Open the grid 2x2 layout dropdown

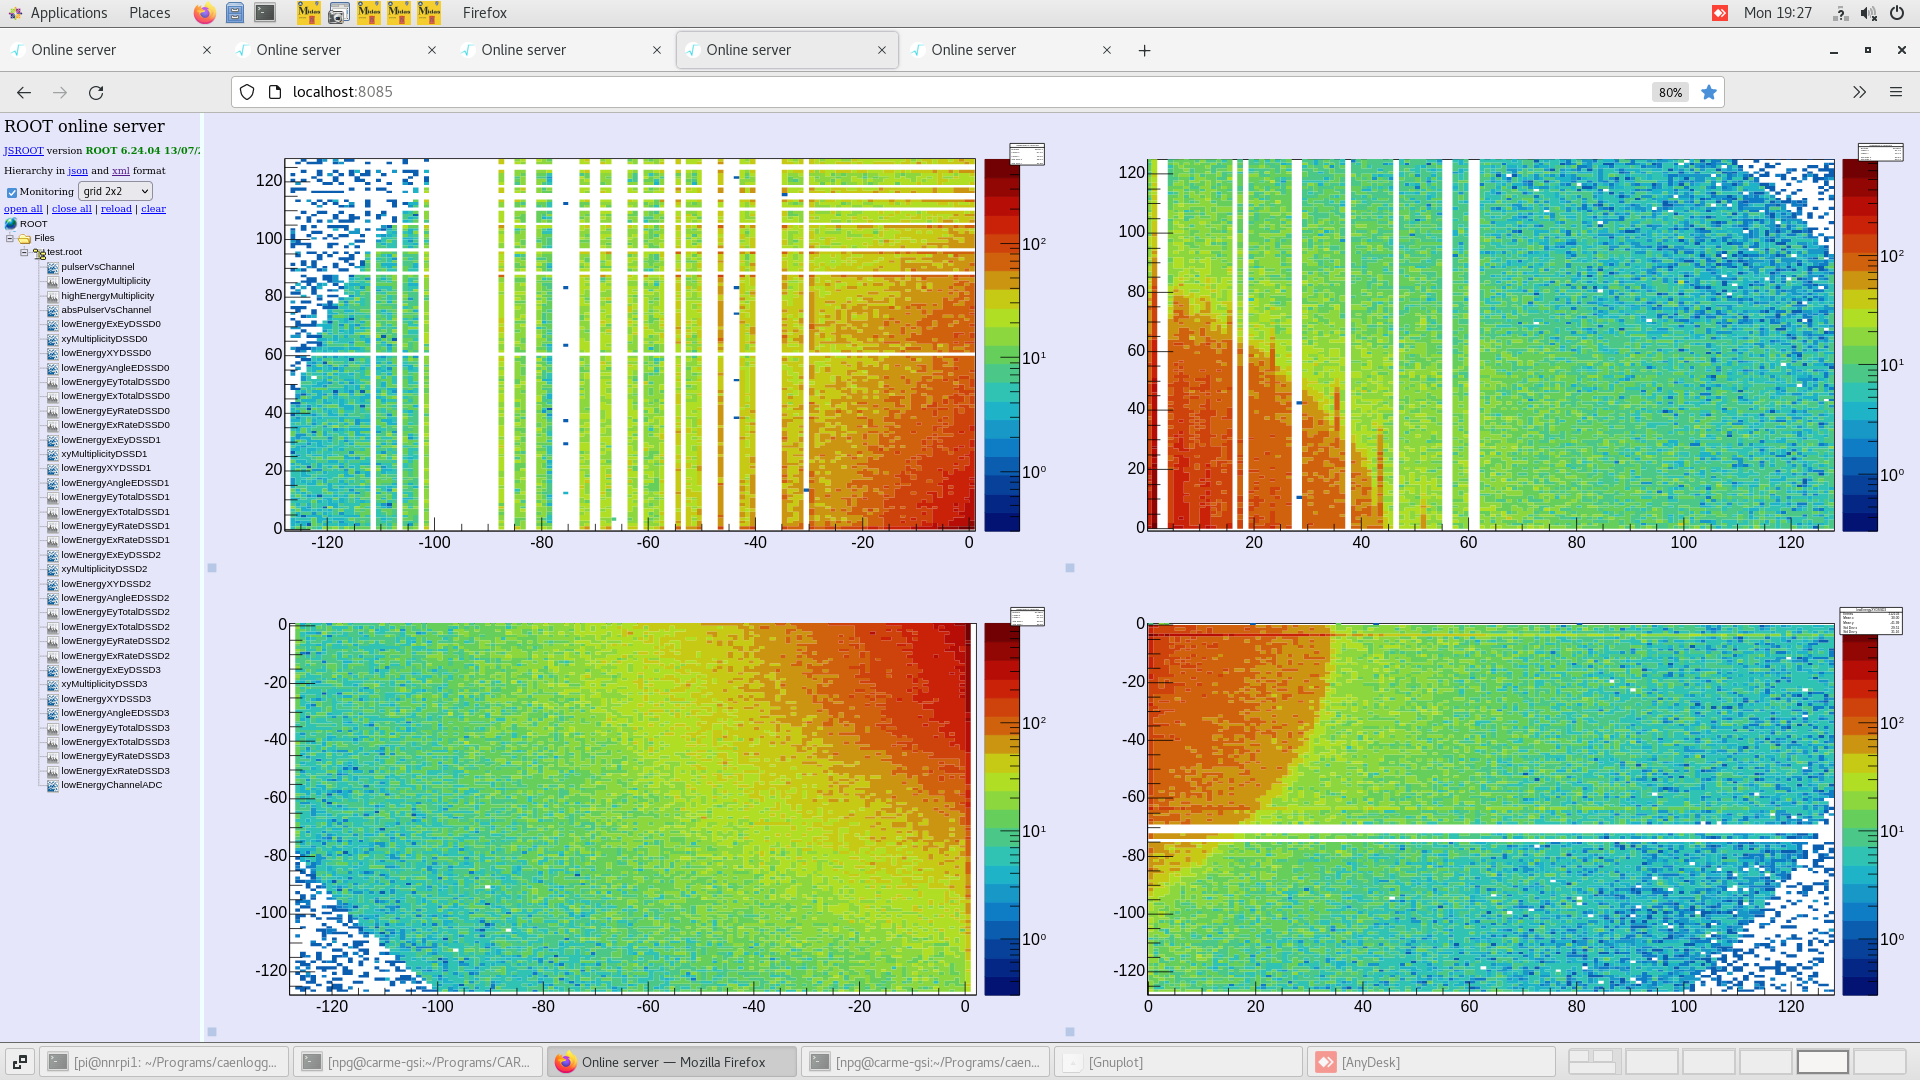click(x=115, y=191)
